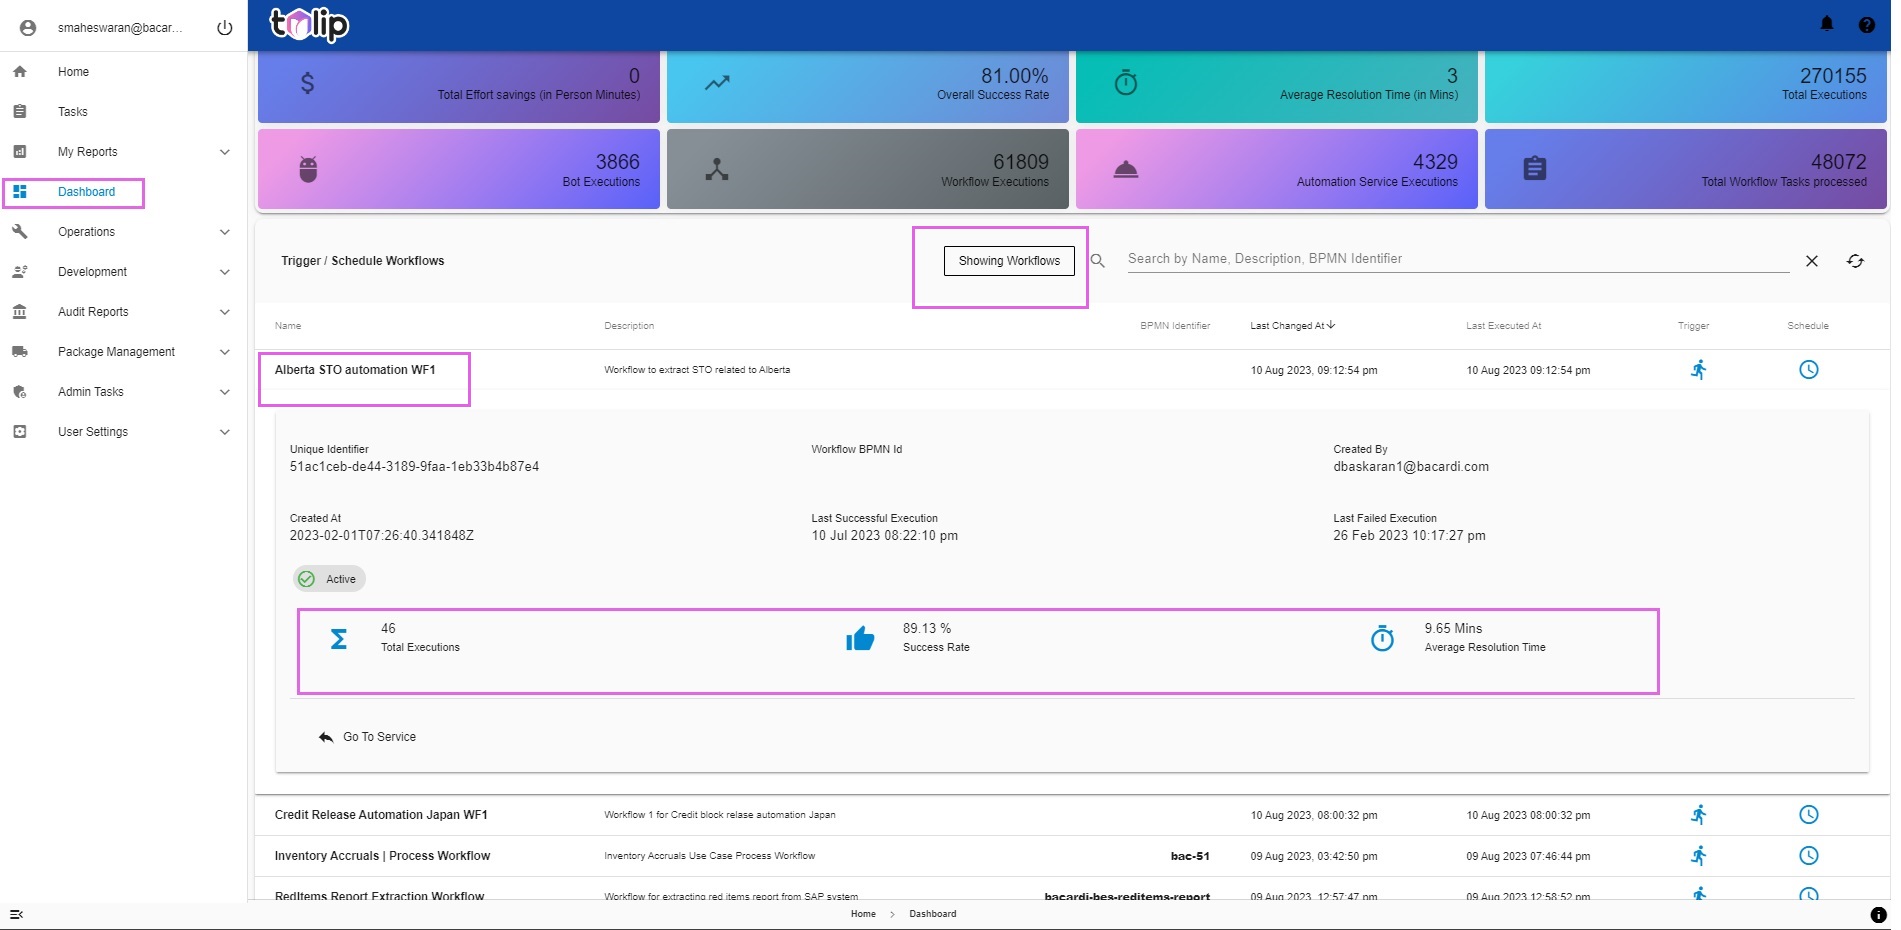Schedule Alberta STO automation WF1 clock icon

pyautogui.click(x=1809, y=370)
